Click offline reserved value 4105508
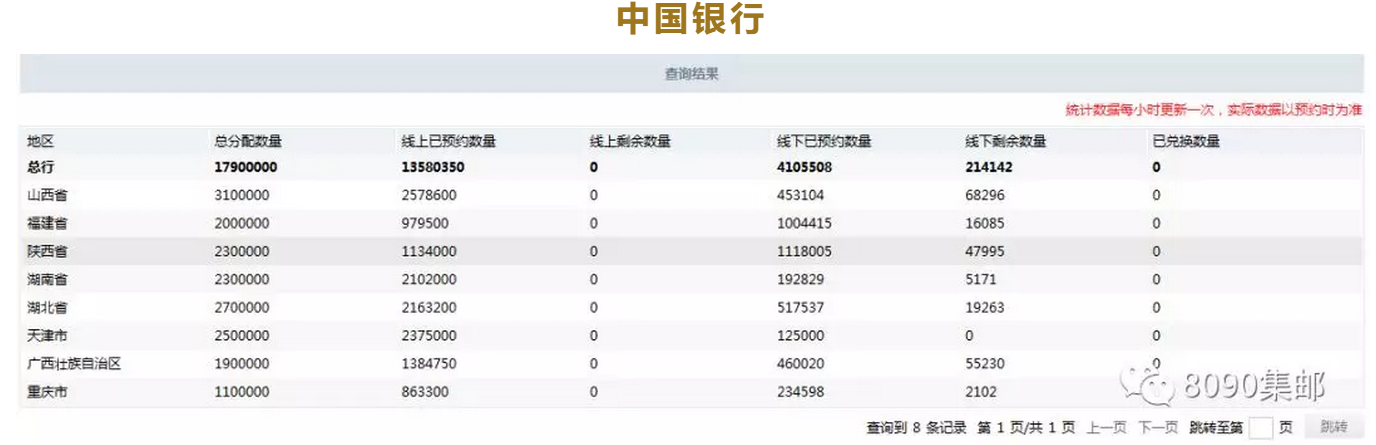Viewport: 1376px width, 445px height. (x=804, y=167)
